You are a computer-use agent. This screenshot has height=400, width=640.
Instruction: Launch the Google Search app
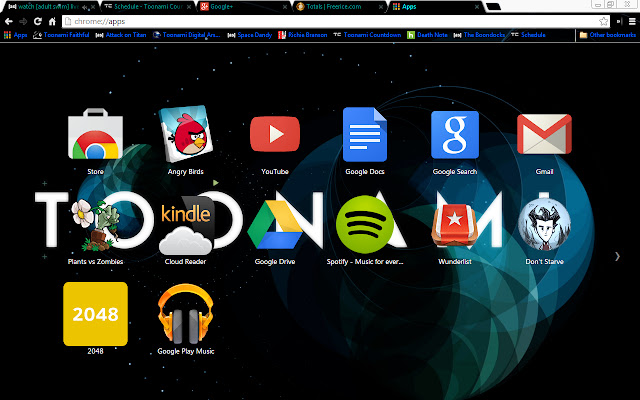click(x=455, y=134)
